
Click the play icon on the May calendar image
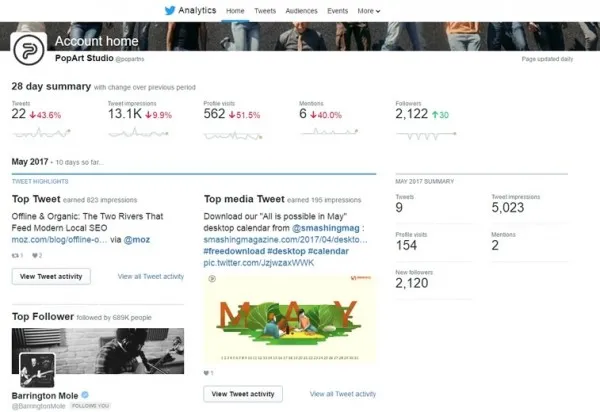click(212, 278)
